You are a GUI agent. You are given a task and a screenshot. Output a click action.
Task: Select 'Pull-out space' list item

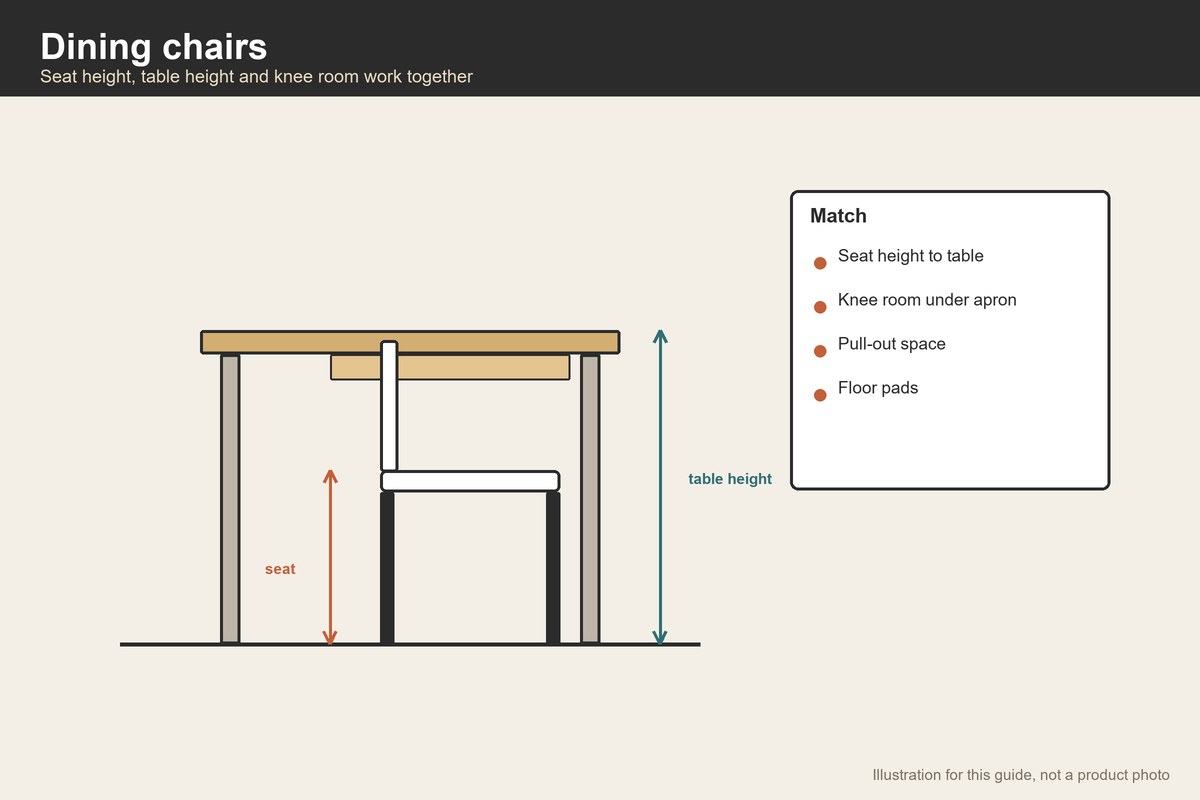point(892,344)
